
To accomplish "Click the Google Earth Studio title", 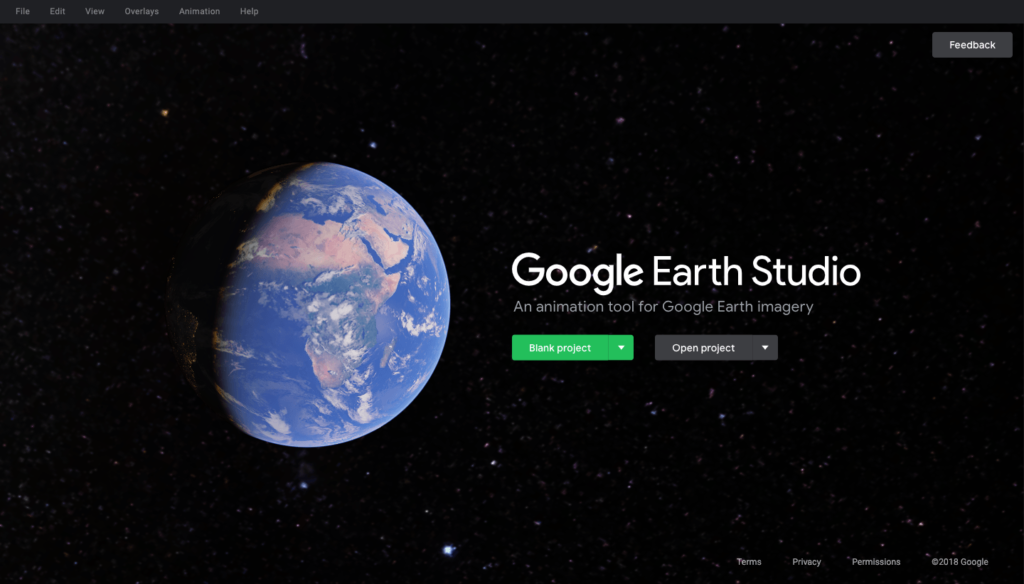I will click(x=686, y=272).
